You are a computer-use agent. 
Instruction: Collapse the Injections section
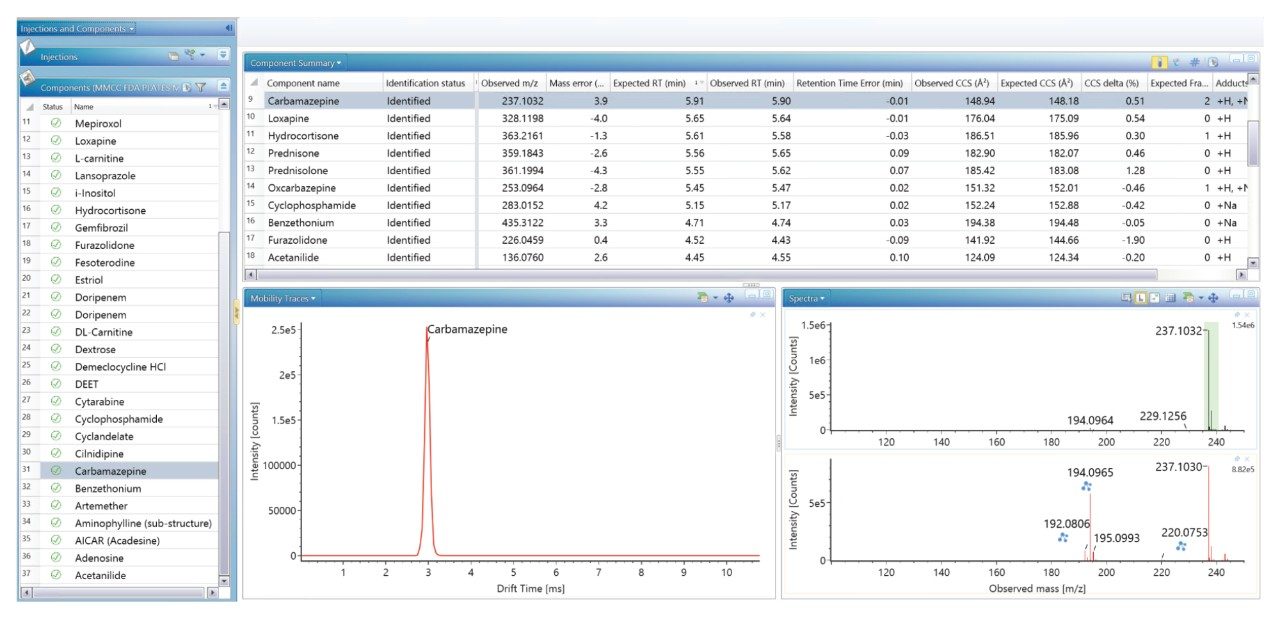click(x=224, y=56)
